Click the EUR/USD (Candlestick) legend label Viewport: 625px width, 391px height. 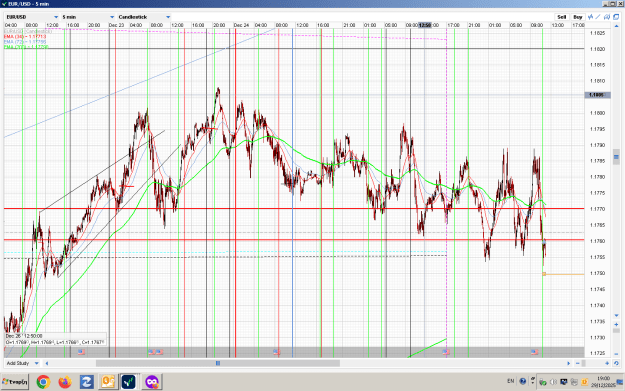[x=28, y=31]
